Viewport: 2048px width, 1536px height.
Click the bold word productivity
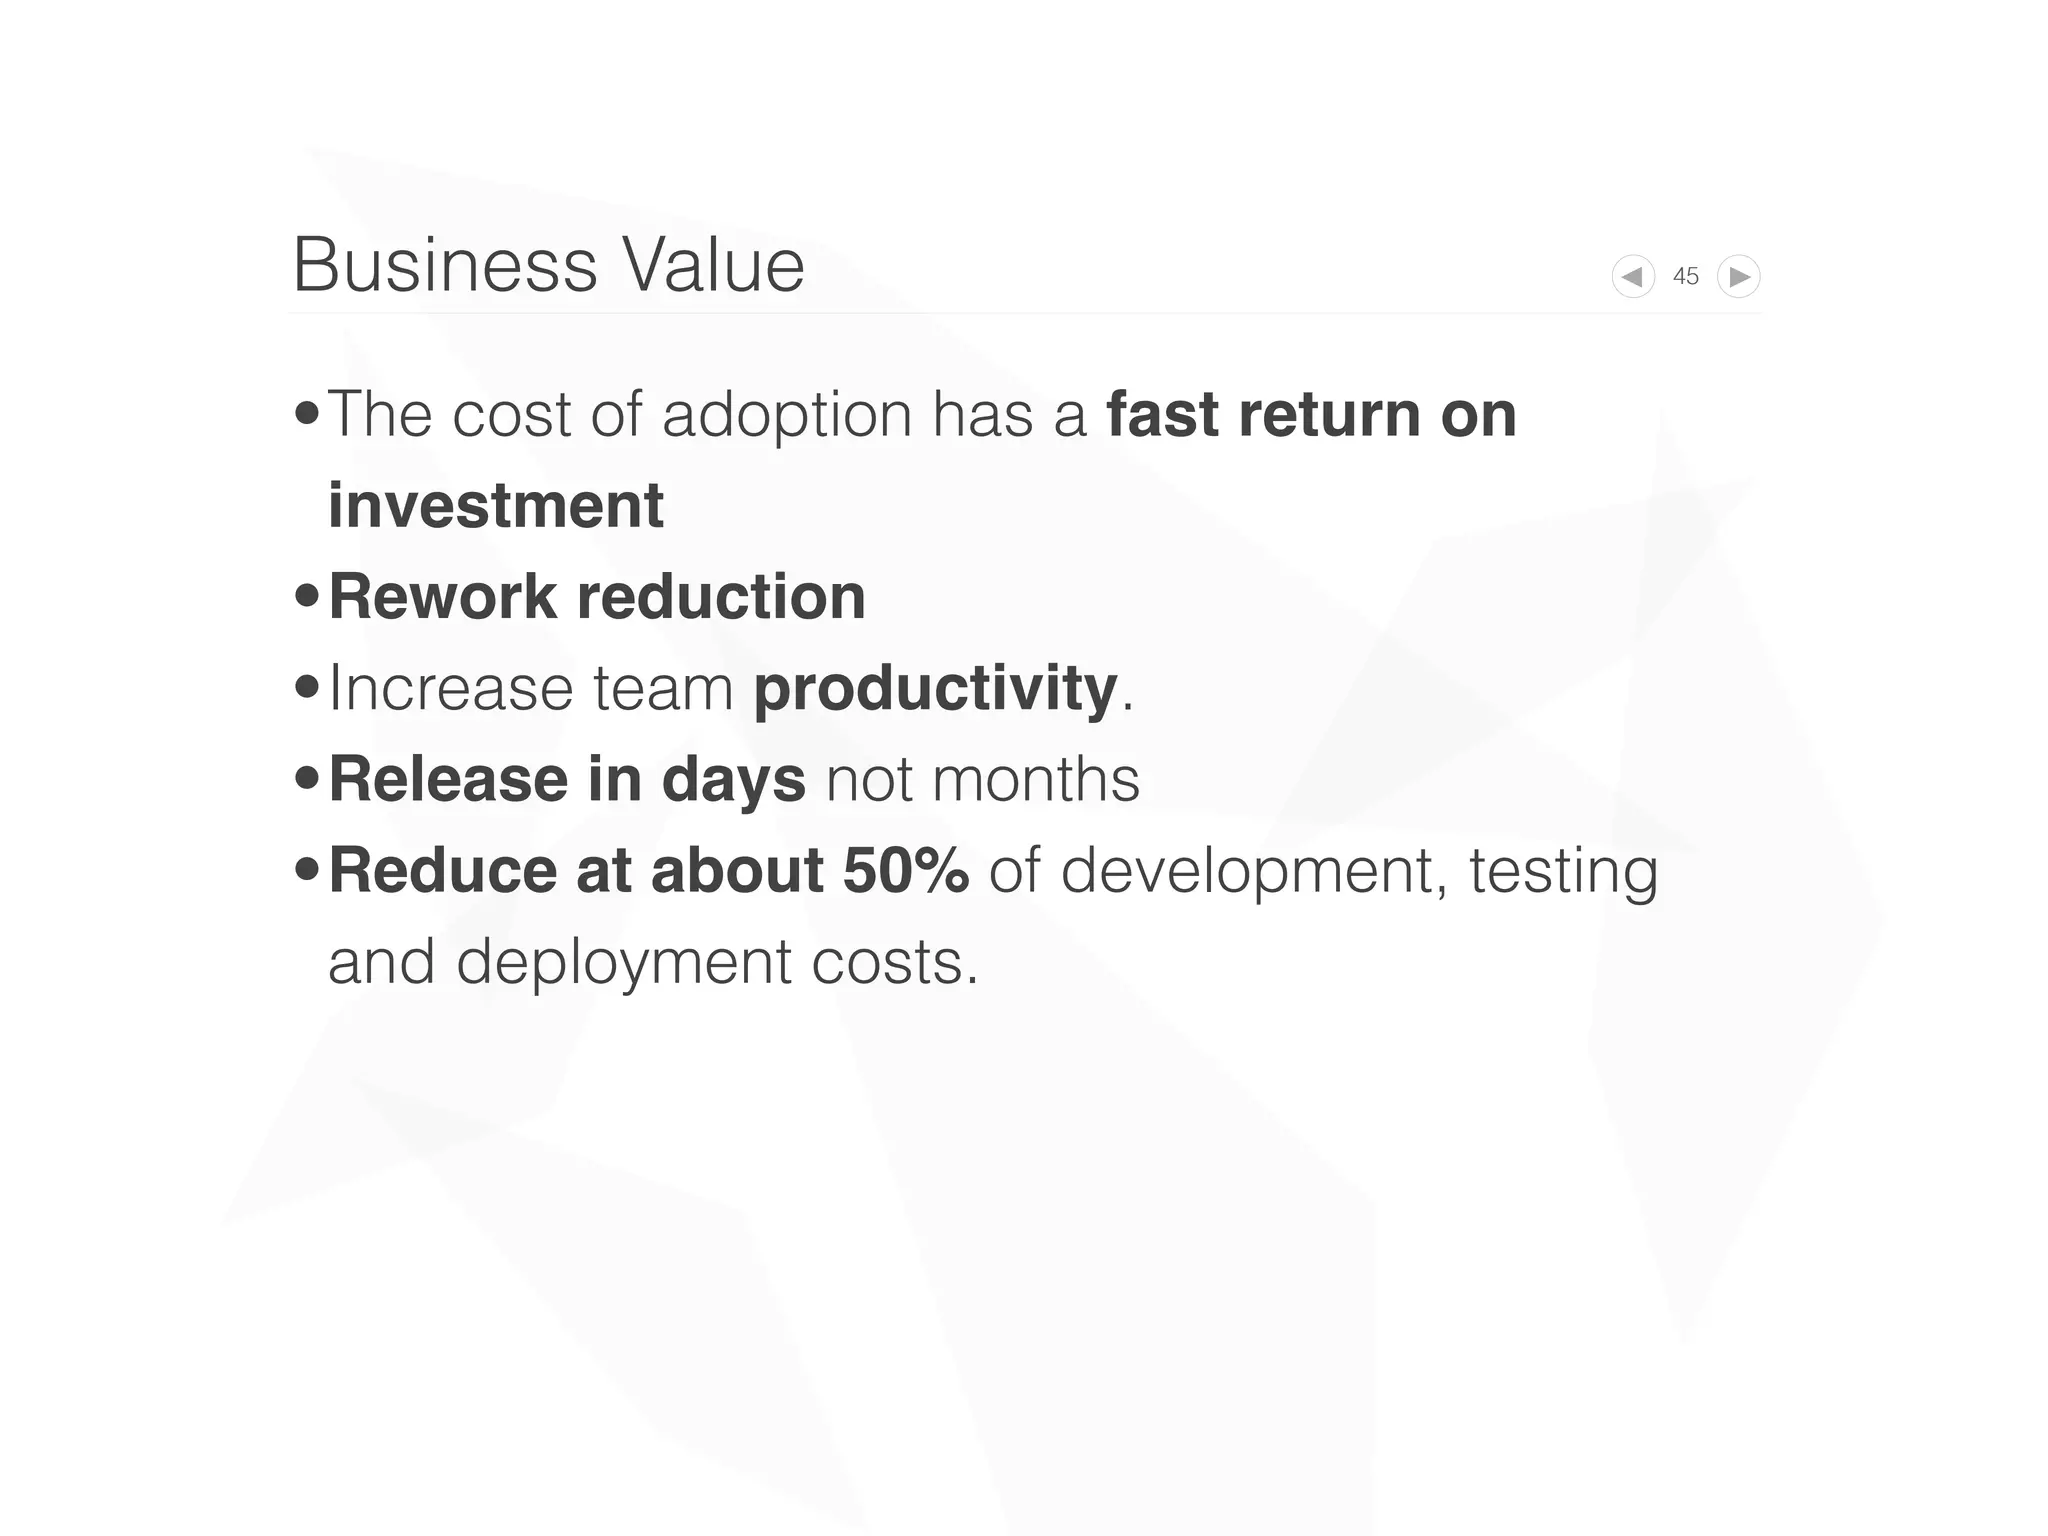935,690
